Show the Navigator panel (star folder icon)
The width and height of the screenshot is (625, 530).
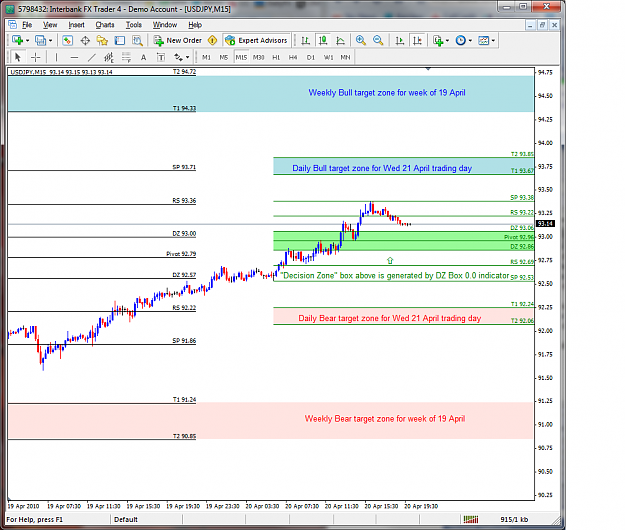point(102,40)
